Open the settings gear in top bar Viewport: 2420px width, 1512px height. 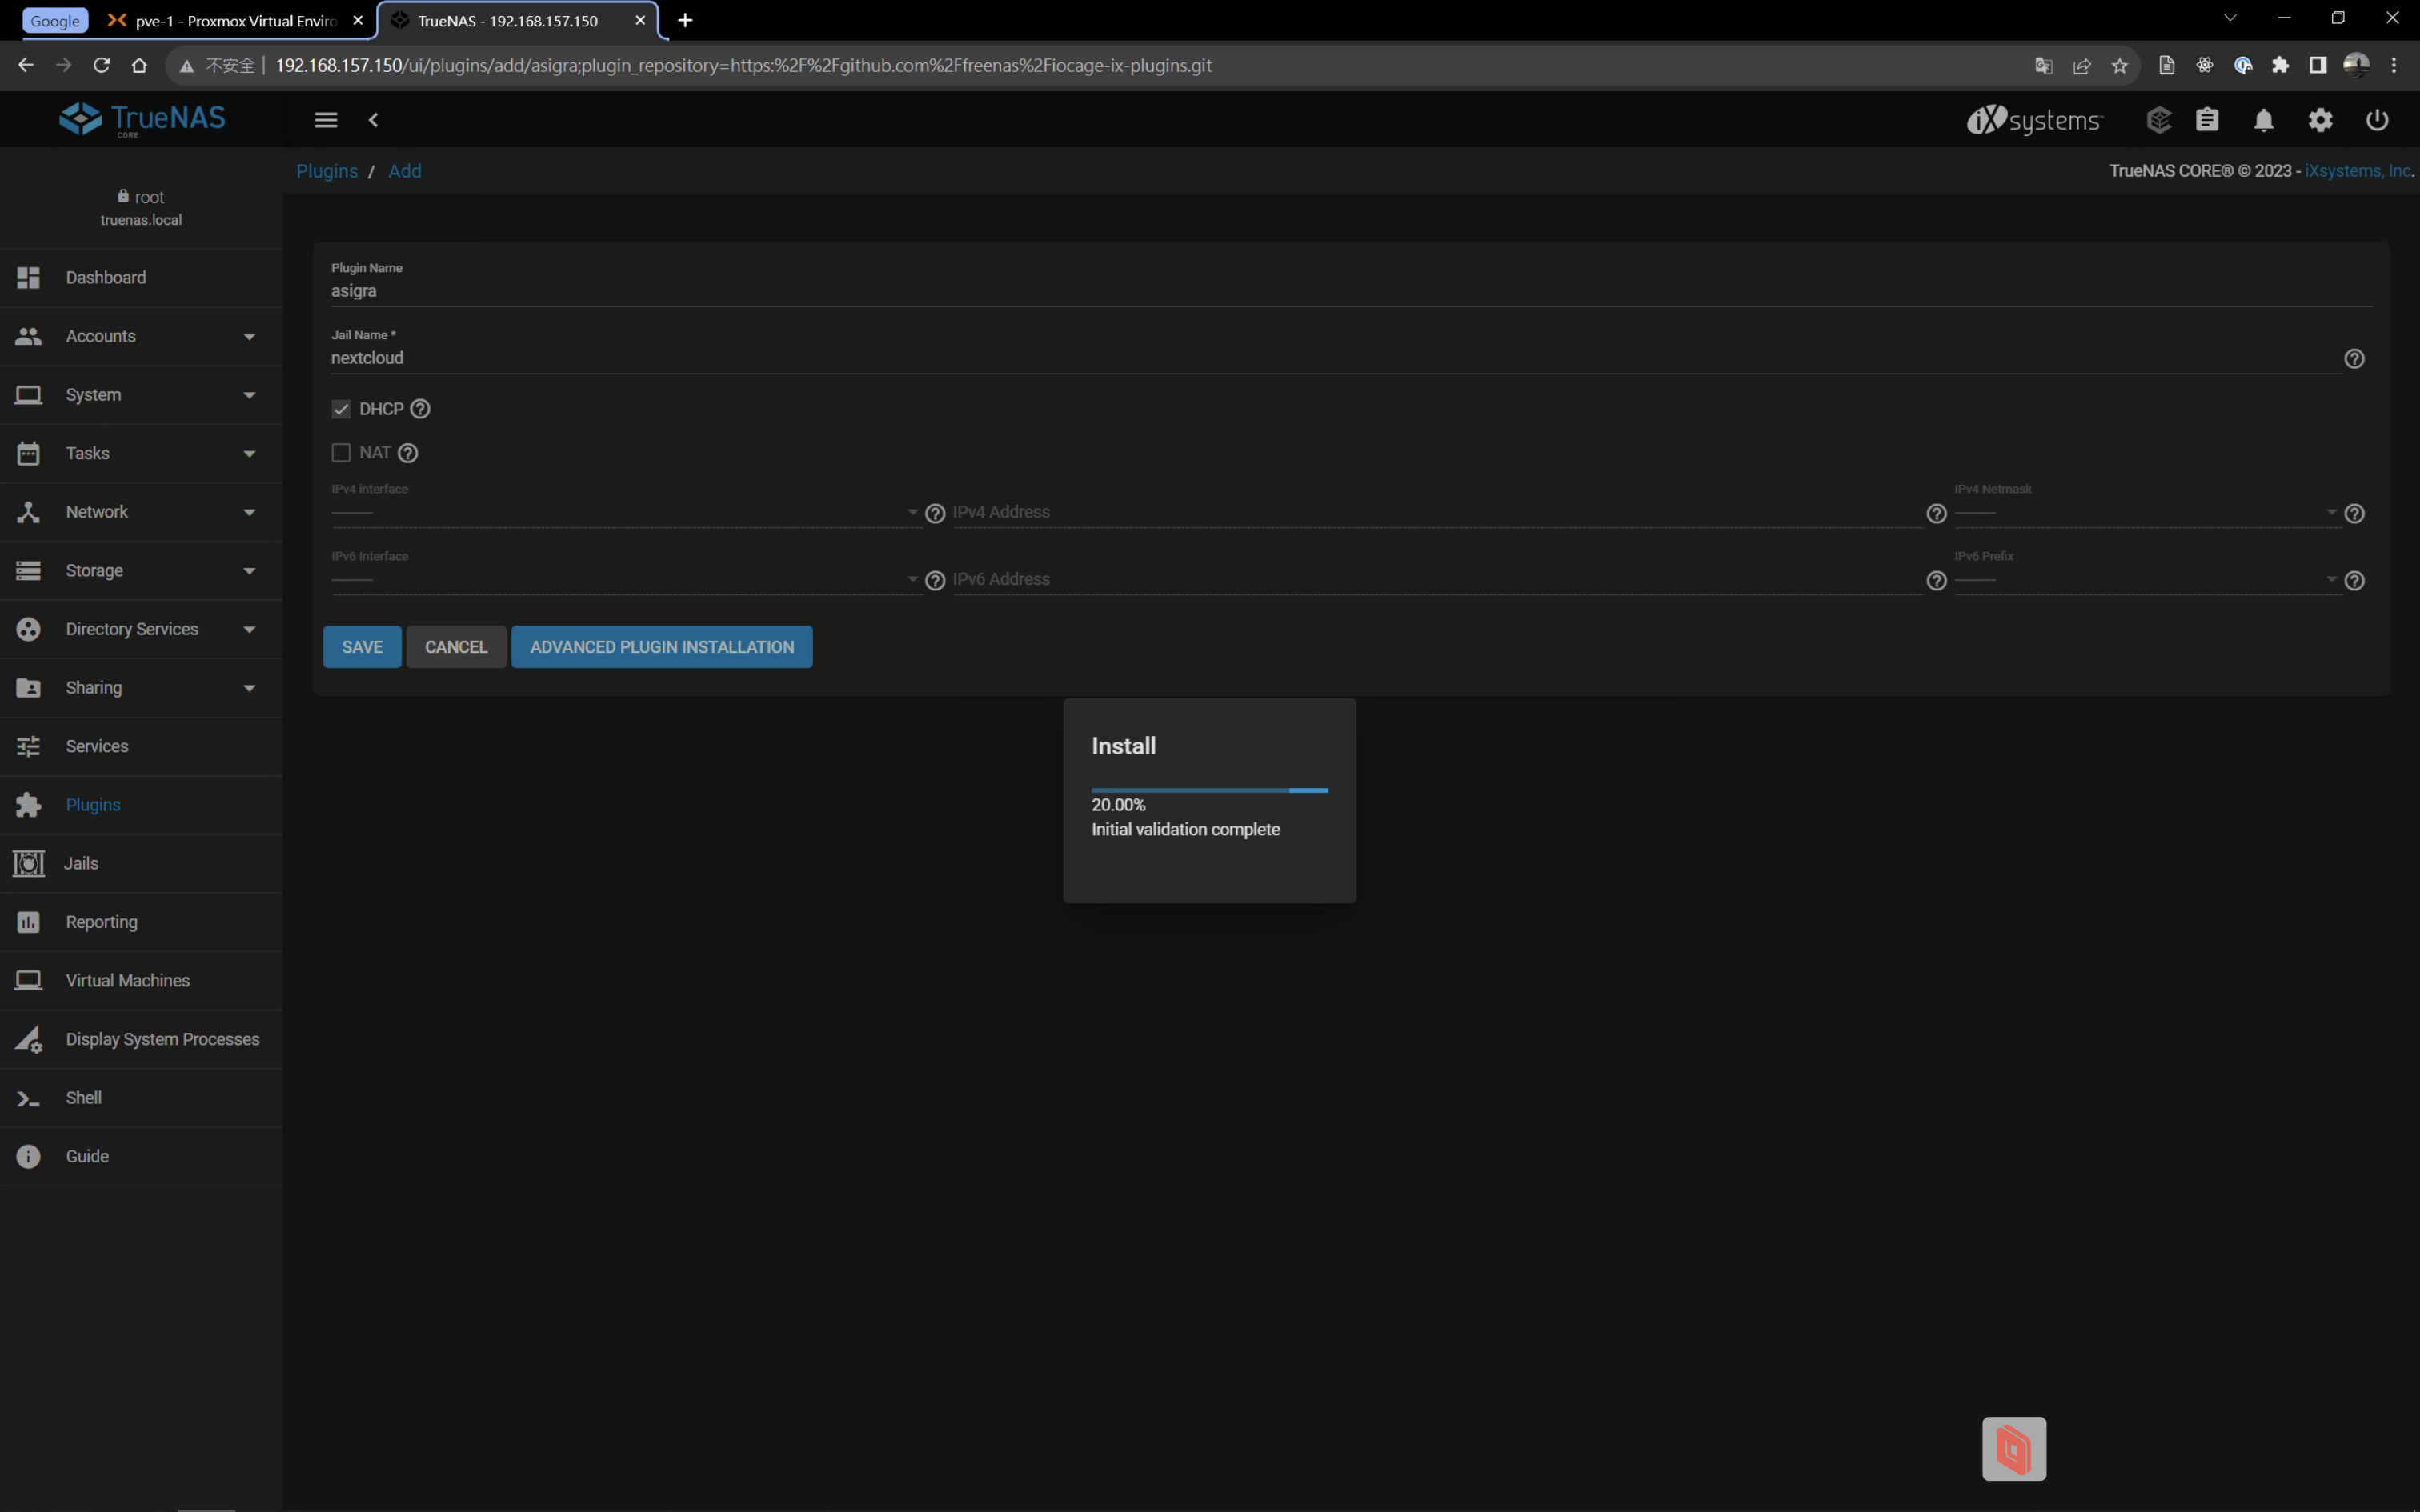pyautogui.click(x=2320, y=120)
